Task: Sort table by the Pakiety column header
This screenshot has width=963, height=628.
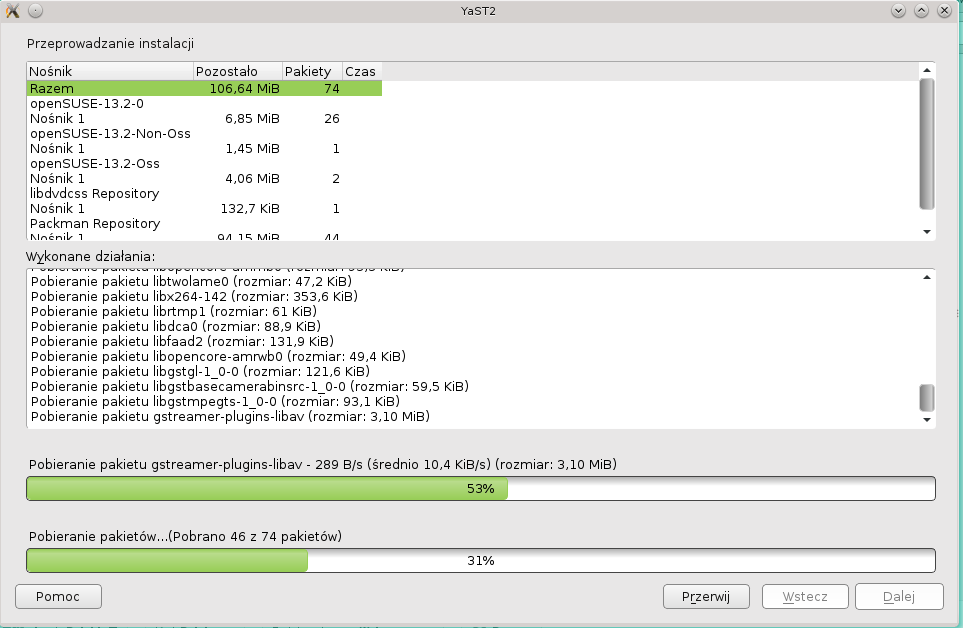Action: tap(311, 71)
